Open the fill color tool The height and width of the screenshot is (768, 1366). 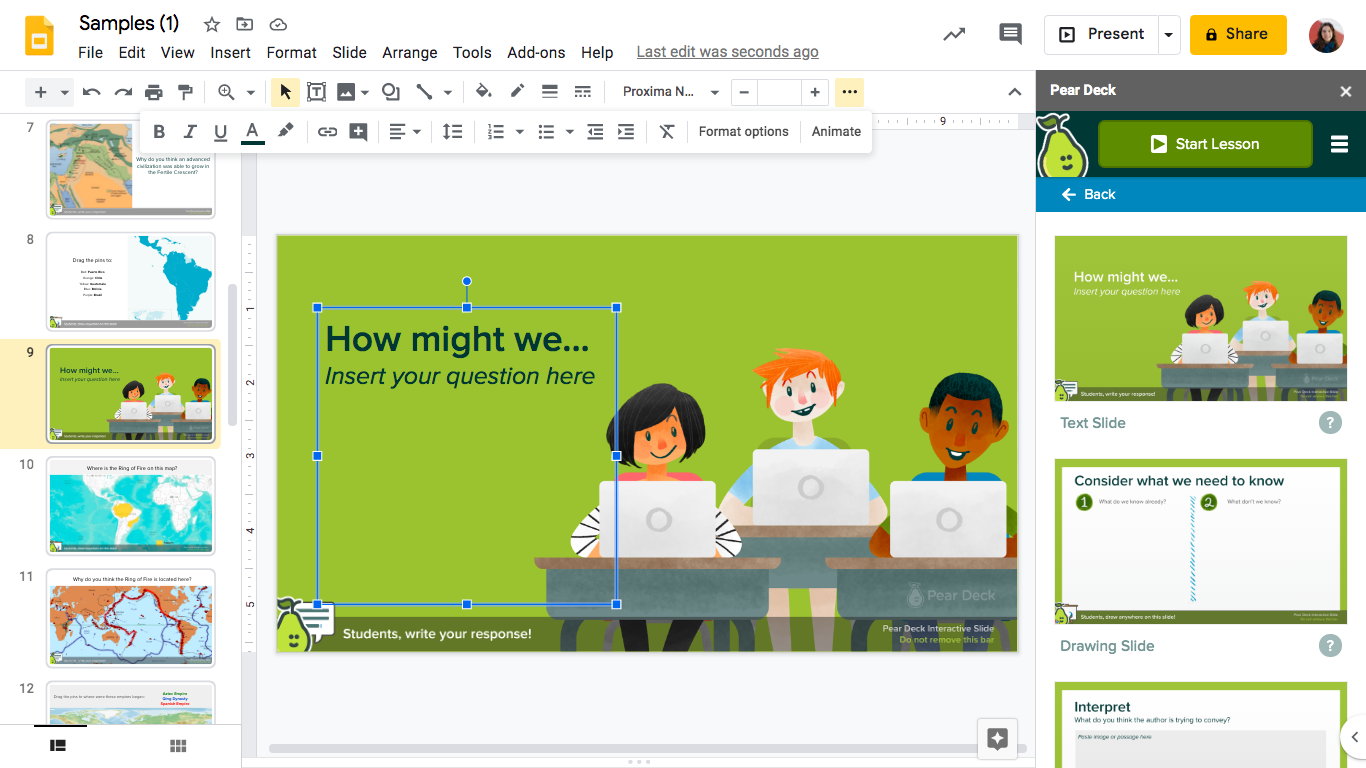[484, 92]
